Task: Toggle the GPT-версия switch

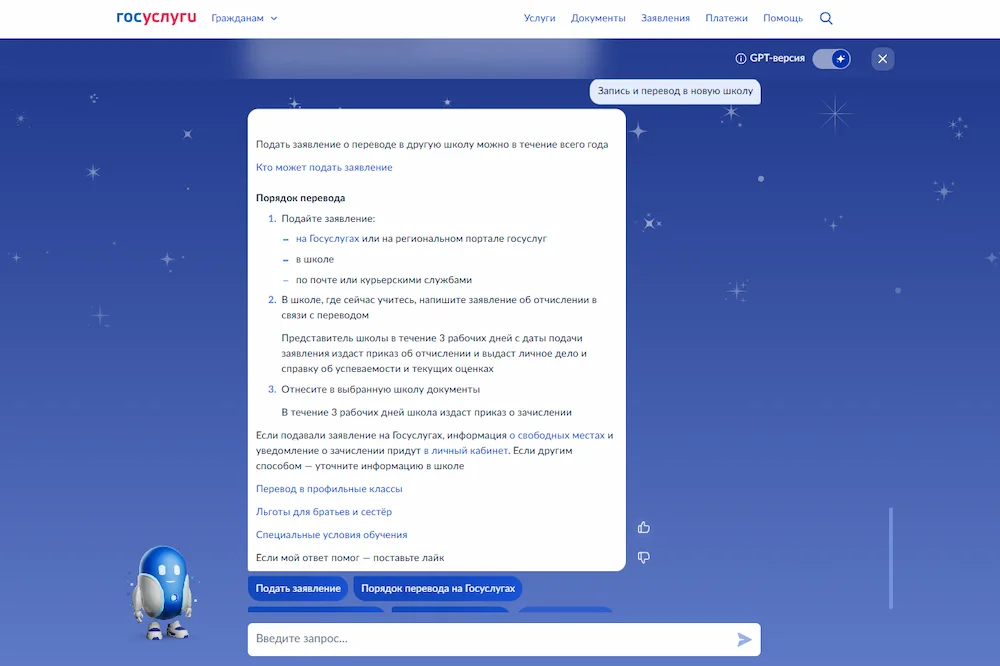Action: [832, 59]
